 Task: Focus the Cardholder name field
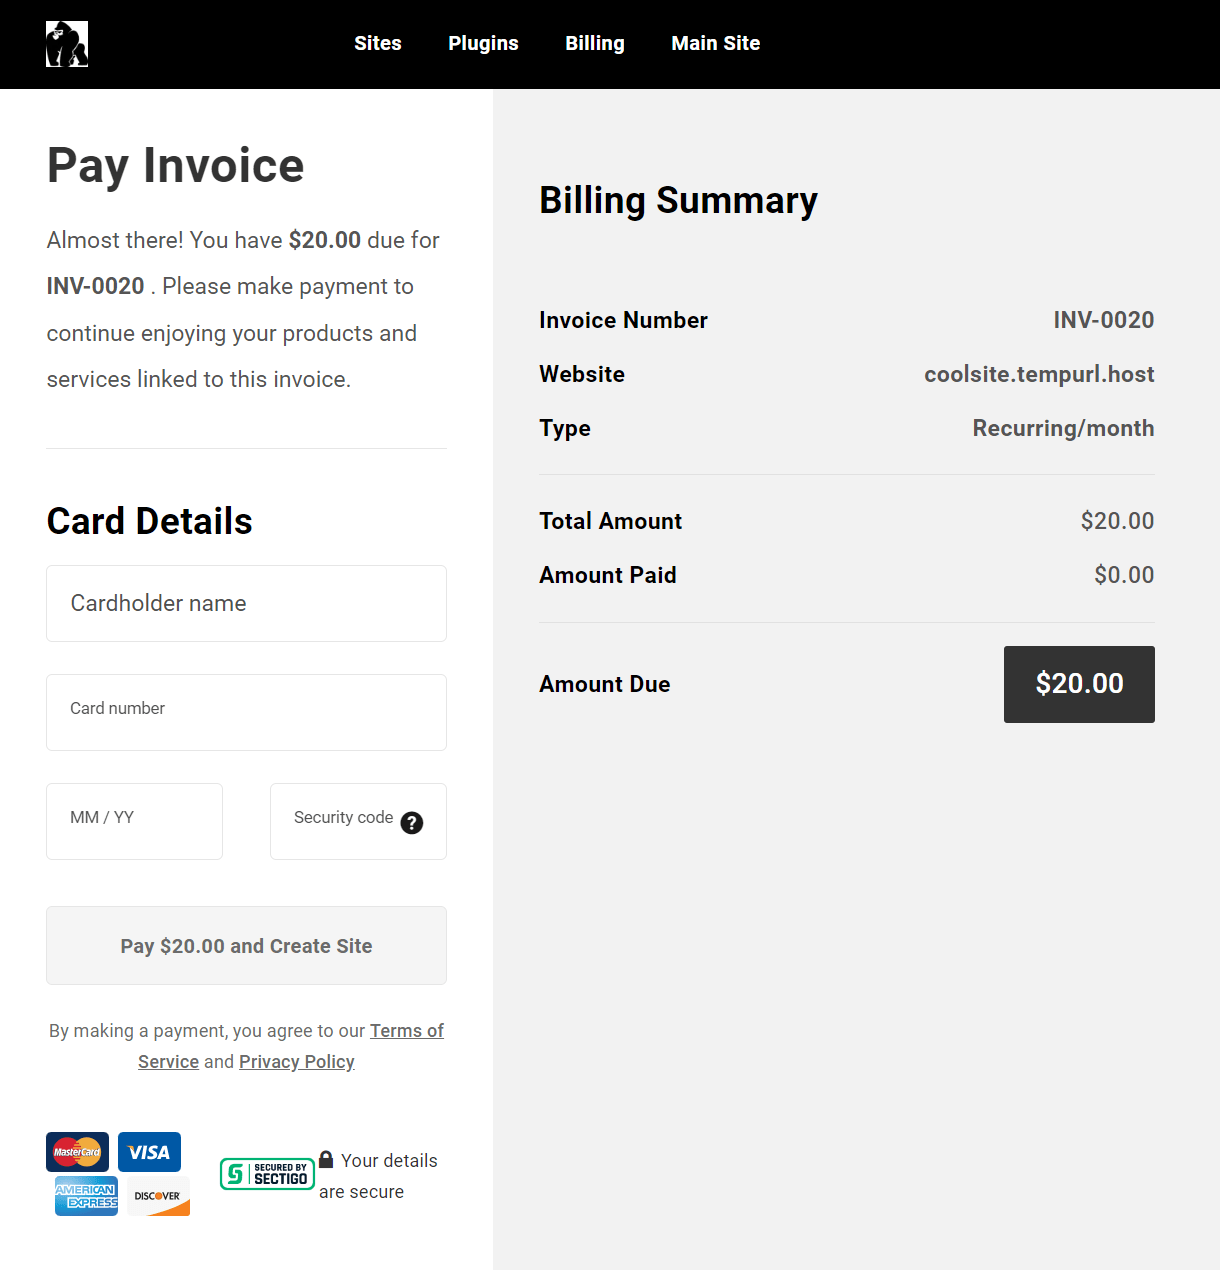pos(246,603)
